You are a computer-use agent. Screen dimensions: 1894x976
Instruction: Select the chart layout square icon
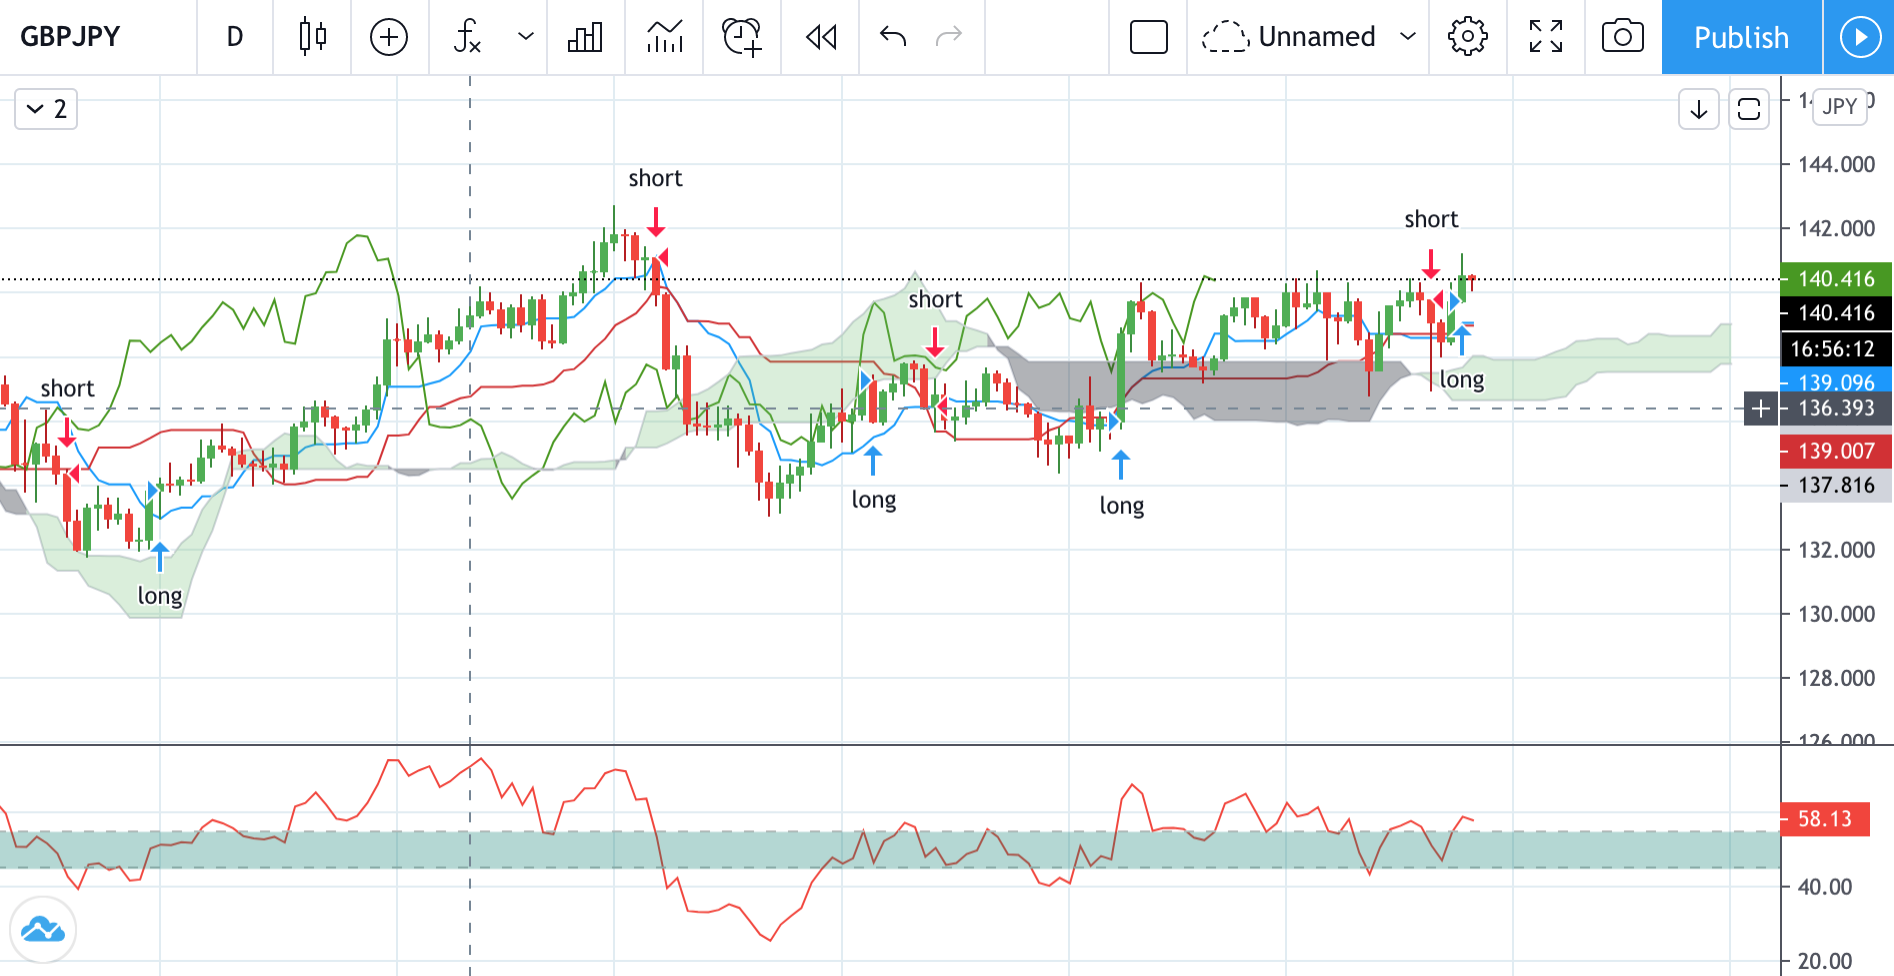[1149, 37]
